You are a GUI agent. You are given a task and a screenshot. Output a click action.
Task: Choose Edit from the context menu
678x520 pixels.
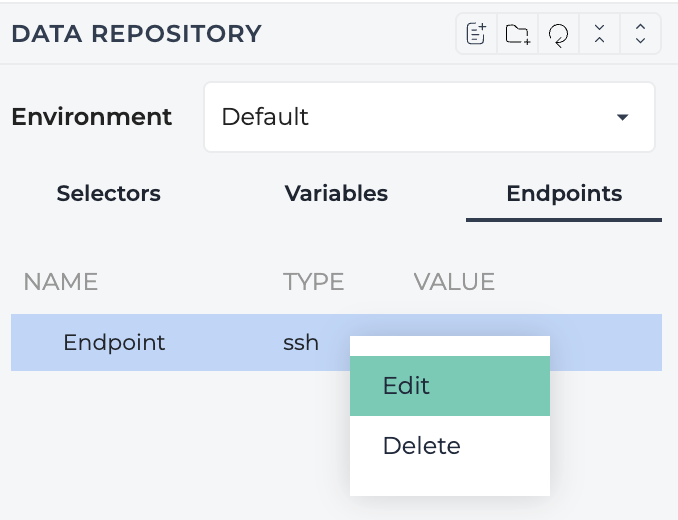(x=450, y=386)
